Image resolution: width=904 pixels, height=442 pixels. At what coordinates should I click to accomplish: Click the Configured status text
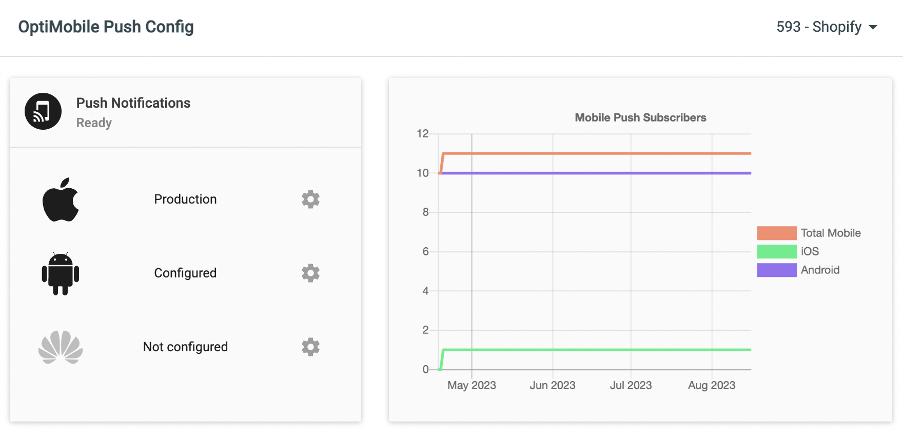pyautogui.click(x=185, y=273)
